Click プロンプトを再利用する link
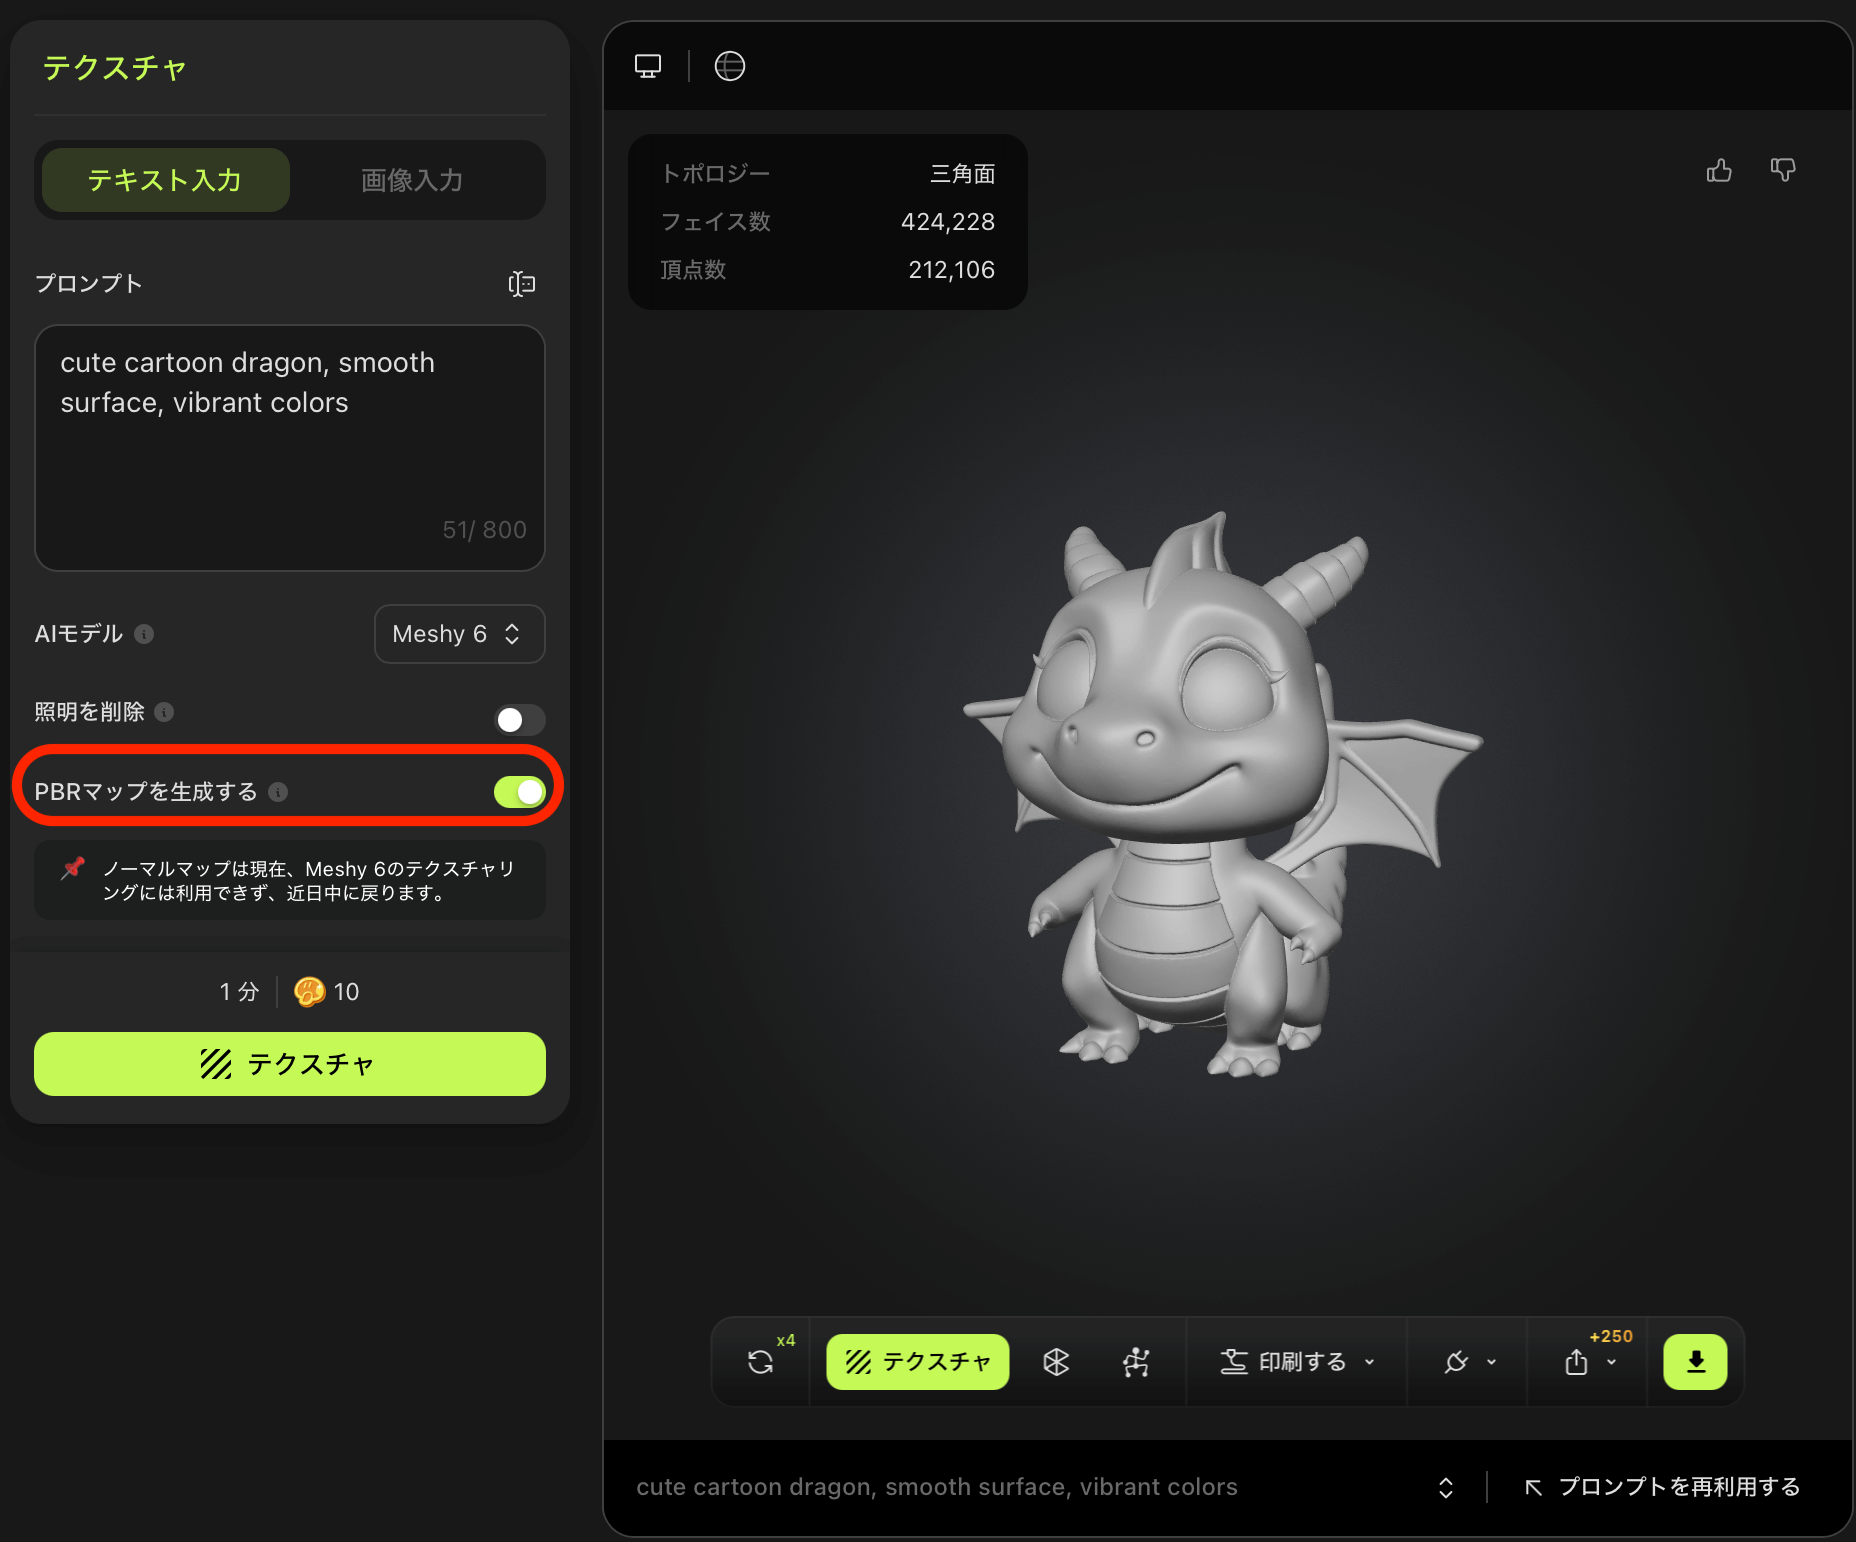This screenshot has width=1856, height=1542. tap(1662, 1487)
